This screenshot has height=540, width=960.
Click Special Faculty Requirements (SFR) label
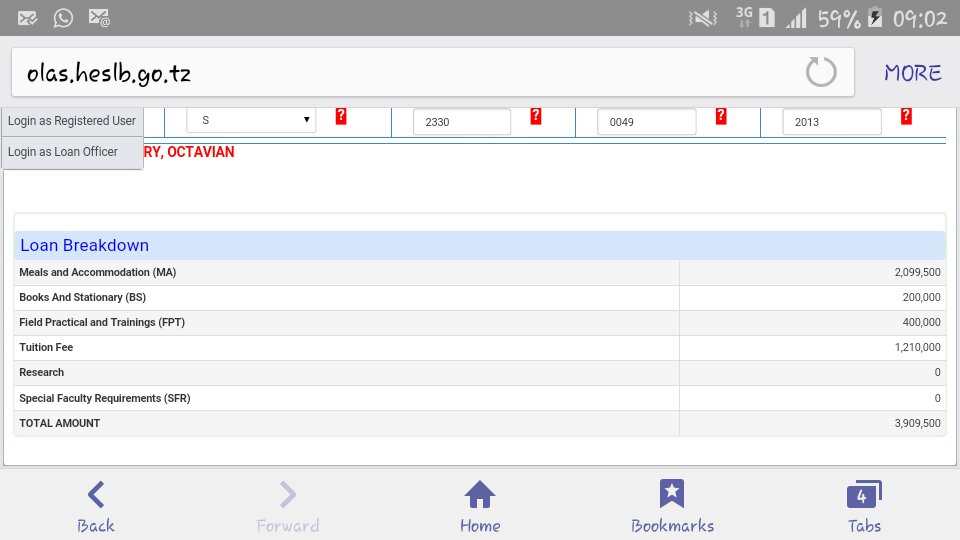[x=105, y=399]
